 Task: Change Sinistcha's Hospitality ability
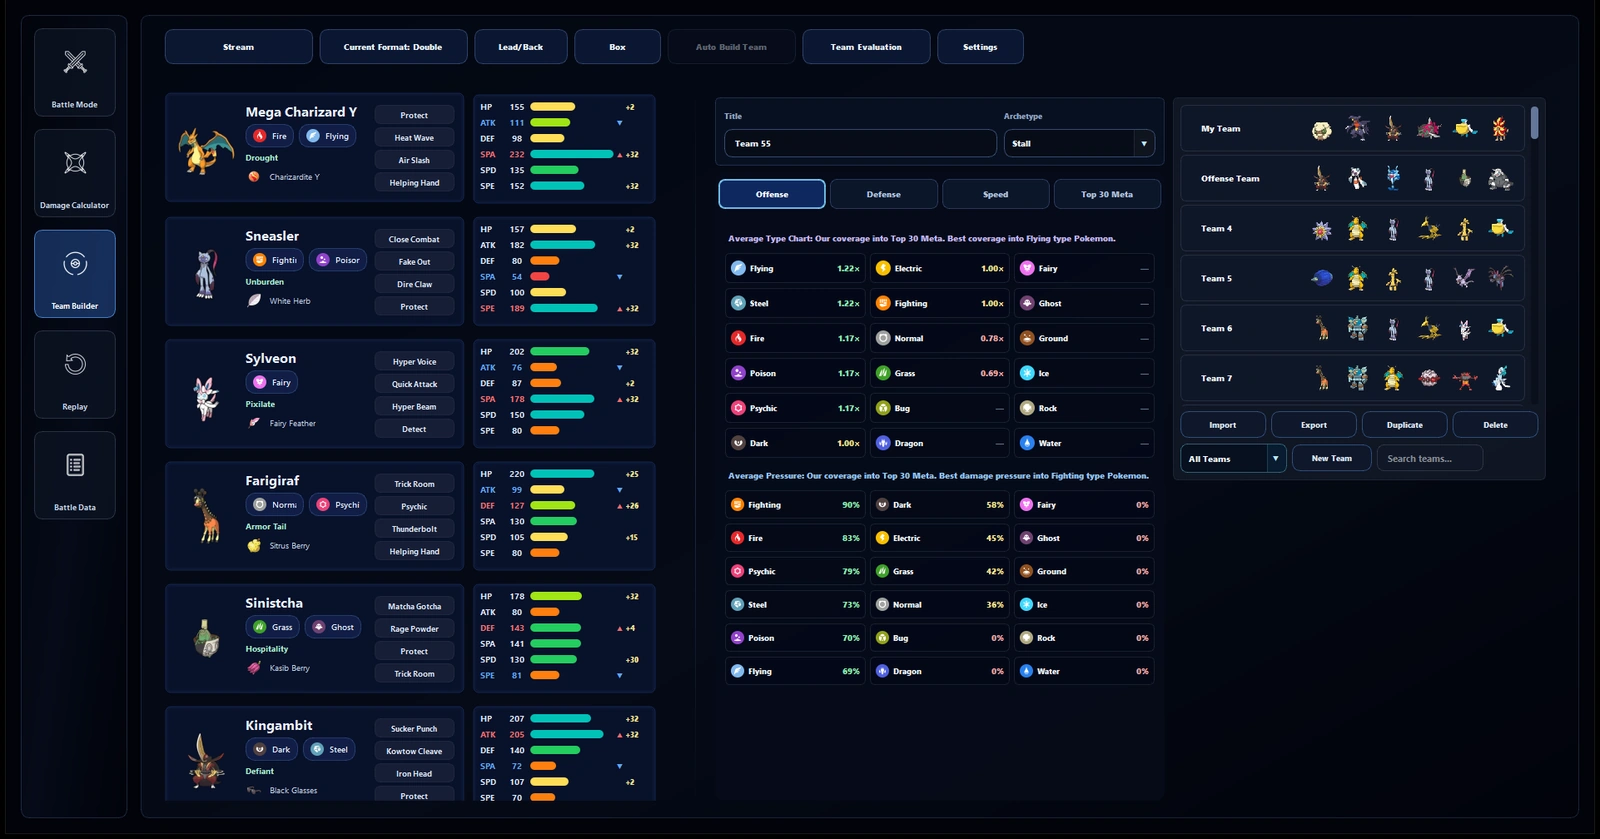[267, 649]
